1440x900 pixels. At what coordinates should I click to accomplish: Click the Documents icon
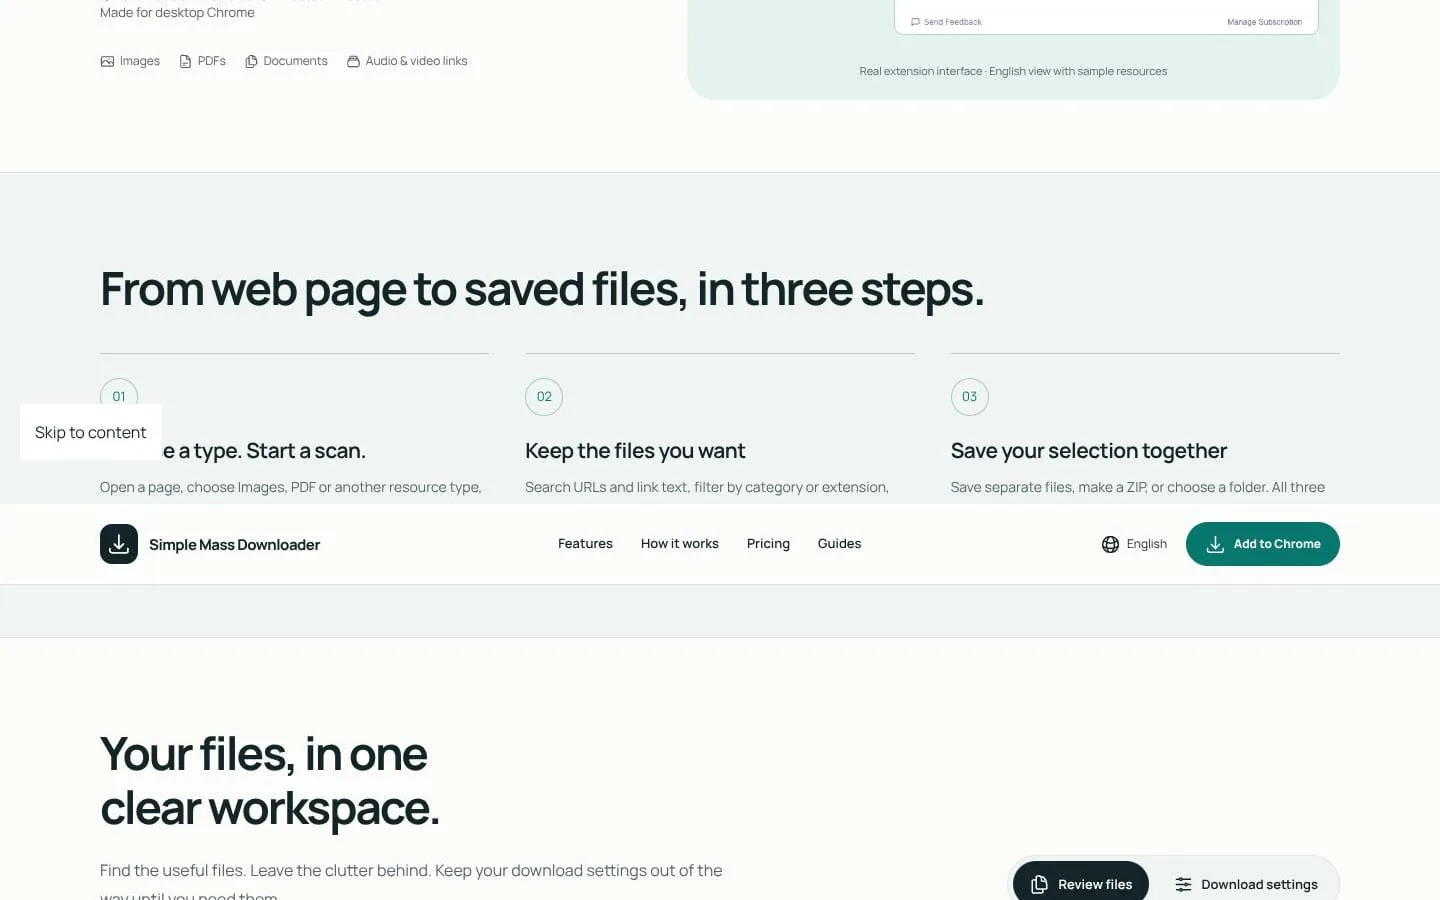point(251,61)
